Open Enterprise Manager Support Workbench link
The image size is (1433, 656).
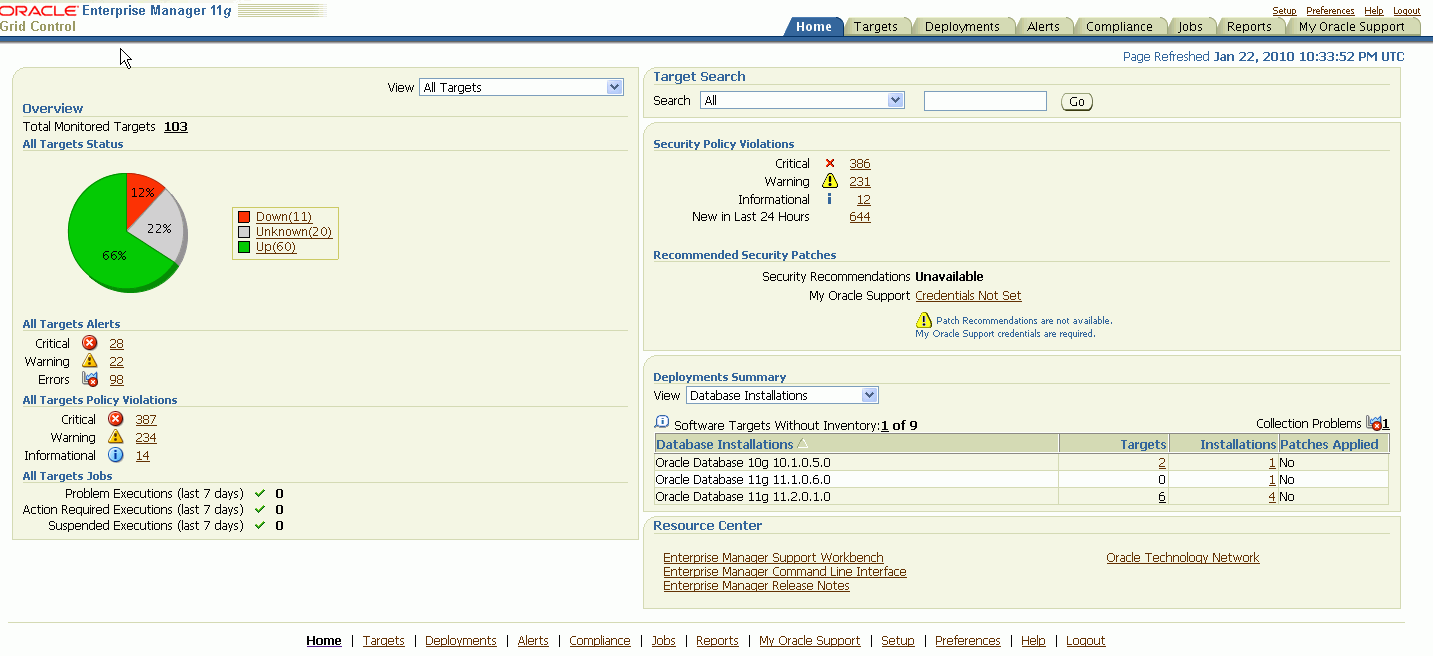(x=773, y=558)
